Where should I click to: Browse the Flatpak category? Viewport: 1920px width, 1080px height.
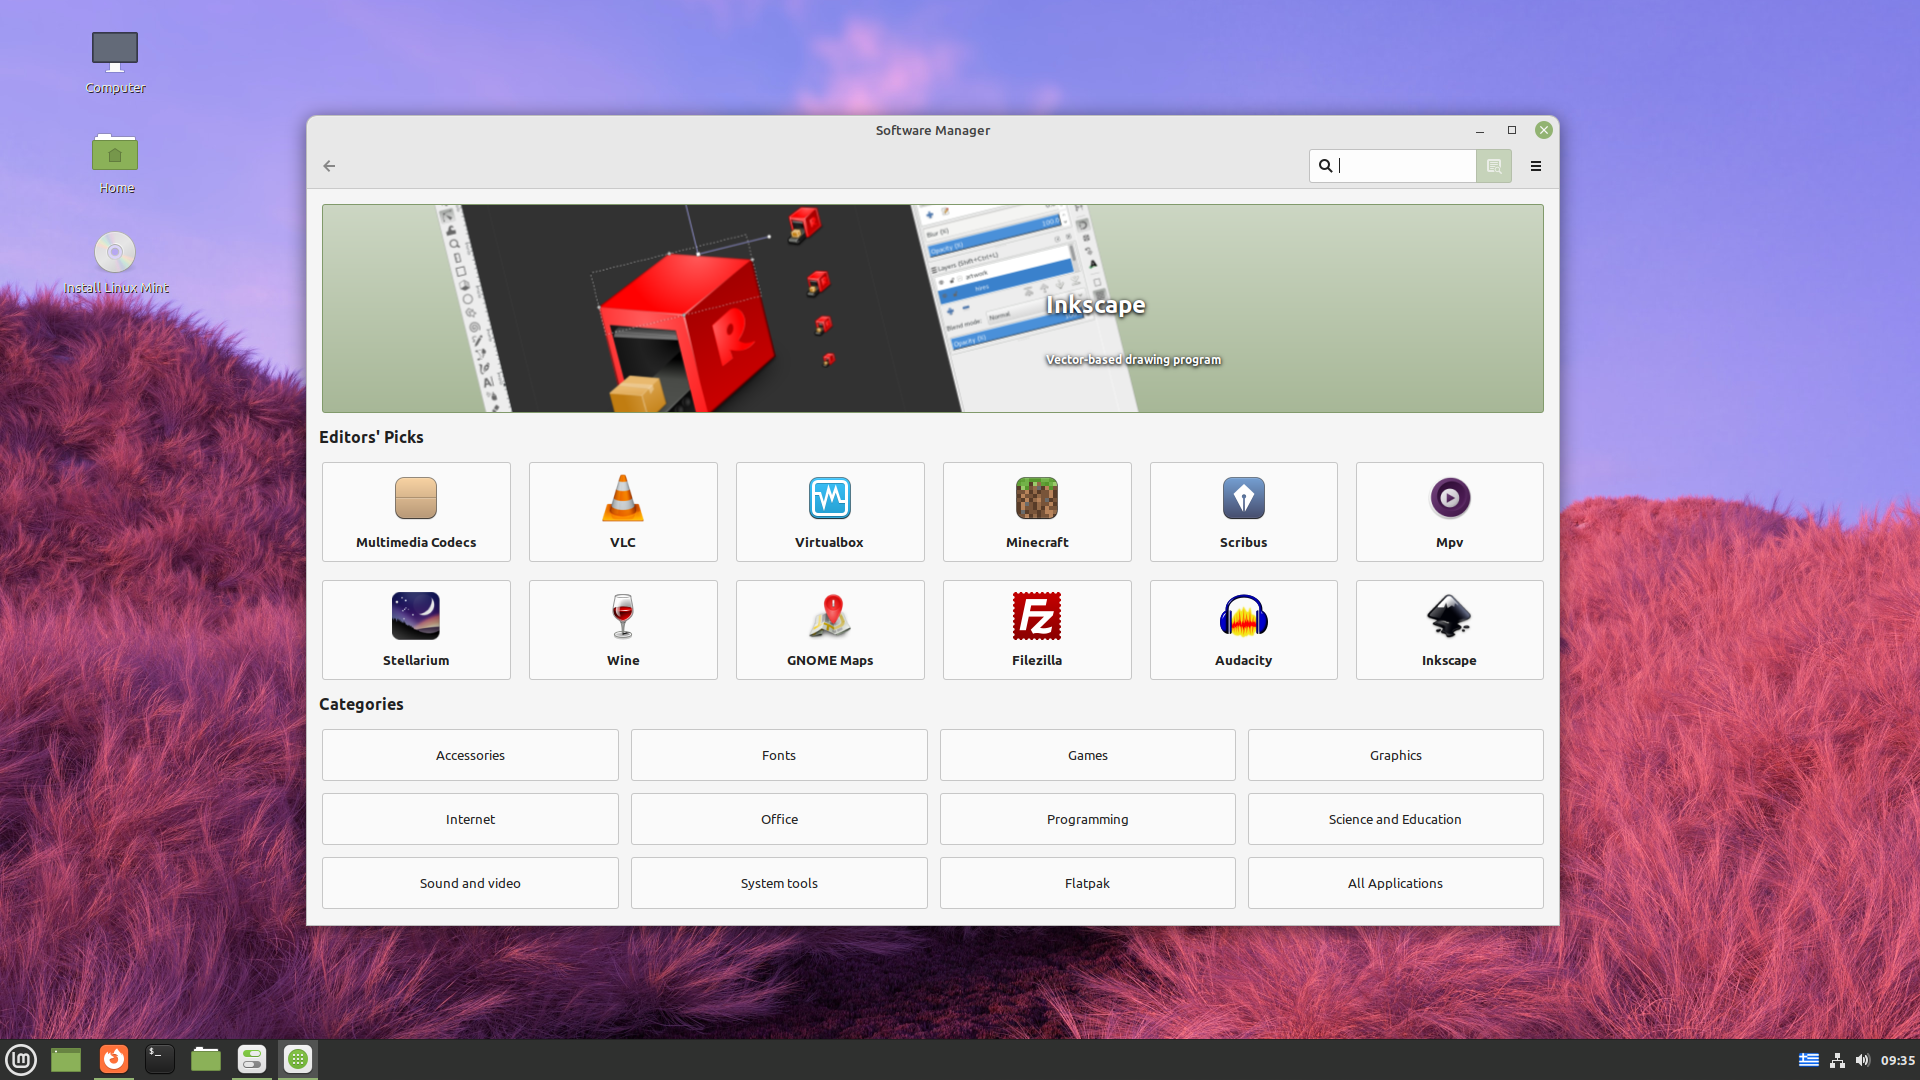[x=1087, y=883]
